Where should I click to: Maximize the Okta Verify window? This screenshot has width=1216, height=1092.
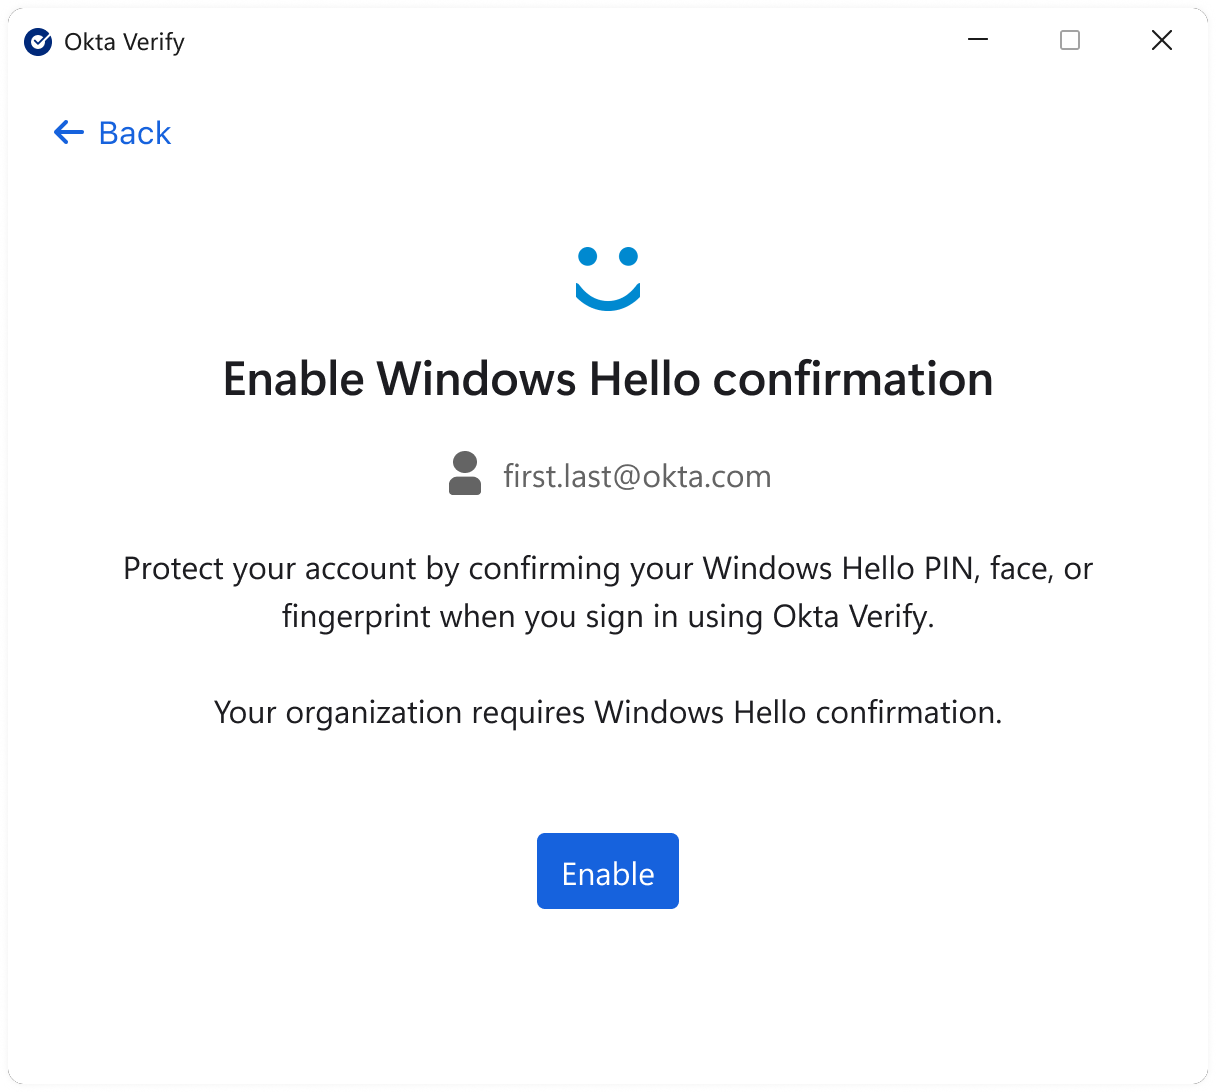[x=1070, y=40]
